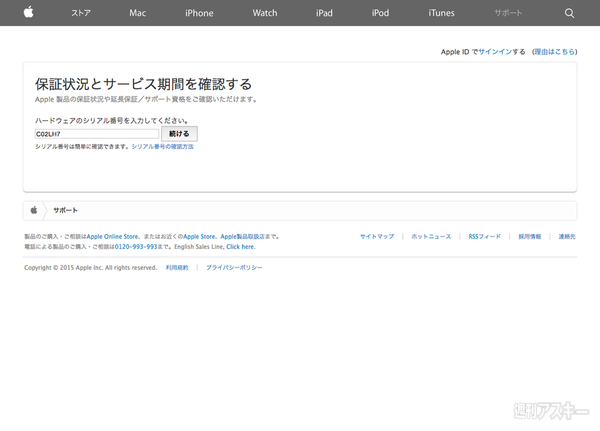
Task: Click the 保証状況とサービス期間を確認する heading
Action: 143,84
